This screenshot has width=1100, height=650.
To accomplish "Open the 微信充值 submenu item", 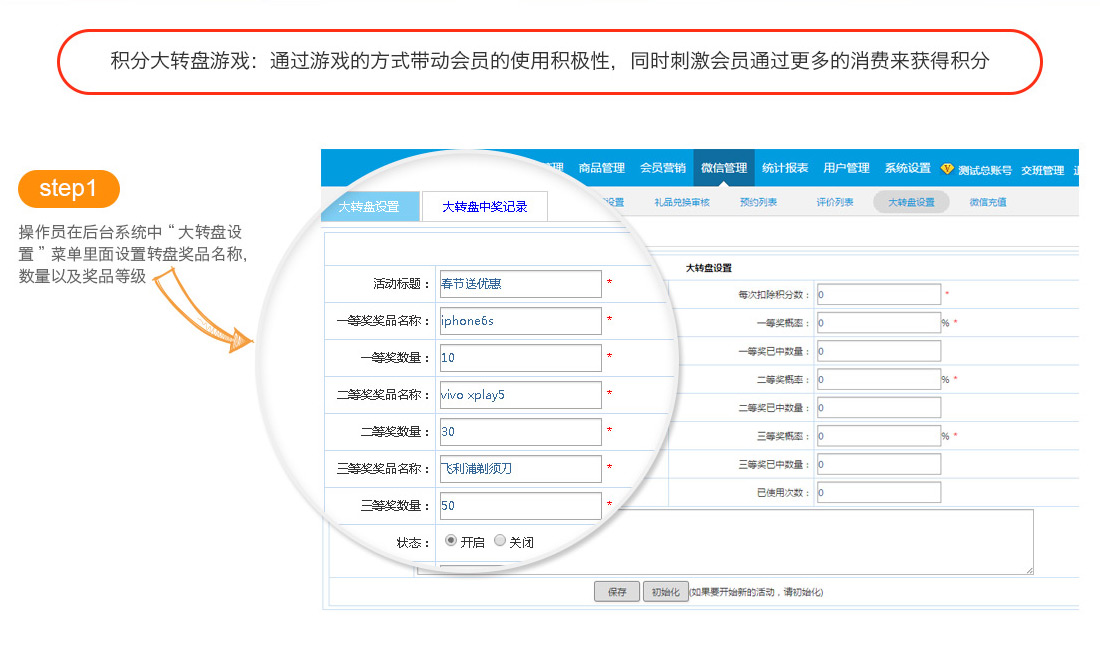I will 987,202.
